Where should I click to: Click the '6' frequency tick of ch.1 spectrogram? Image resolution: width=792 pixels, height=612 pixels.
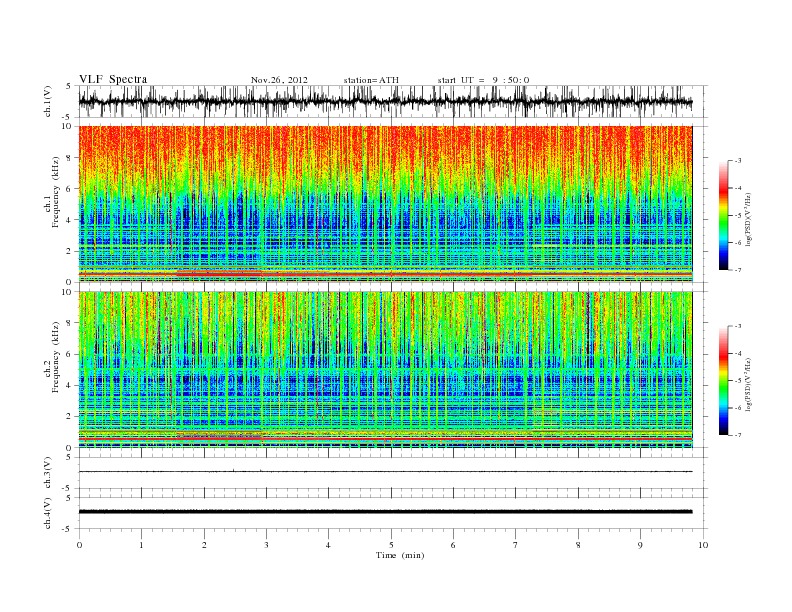(70, 189)
